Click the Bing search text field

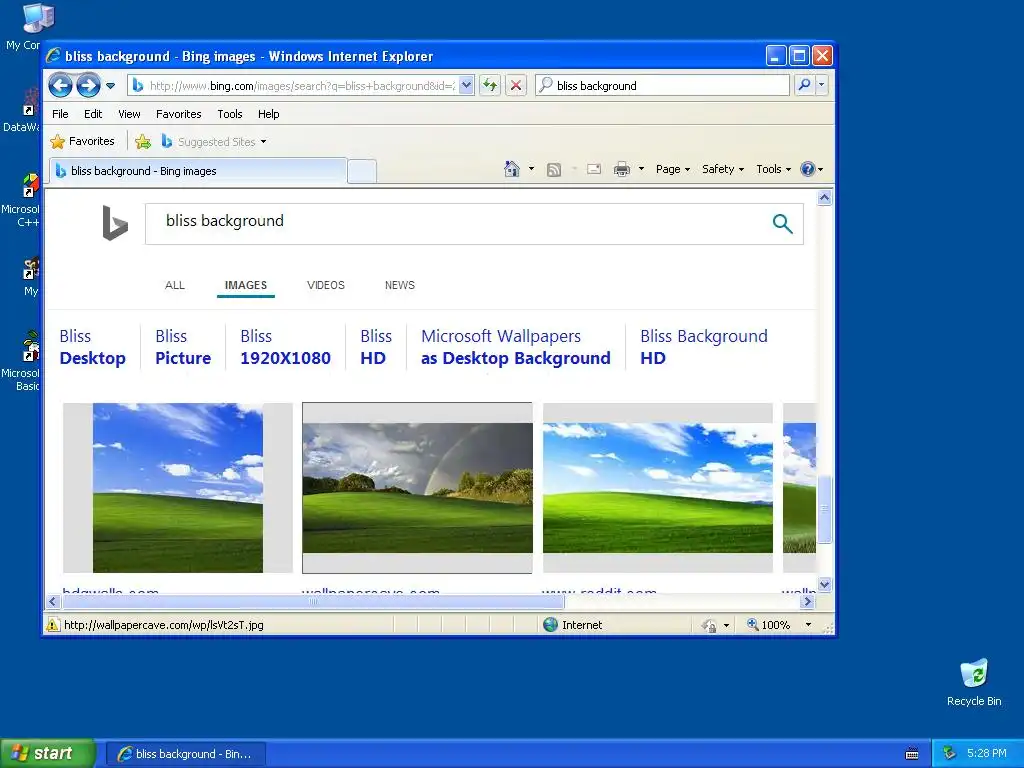tap(457, 223)
